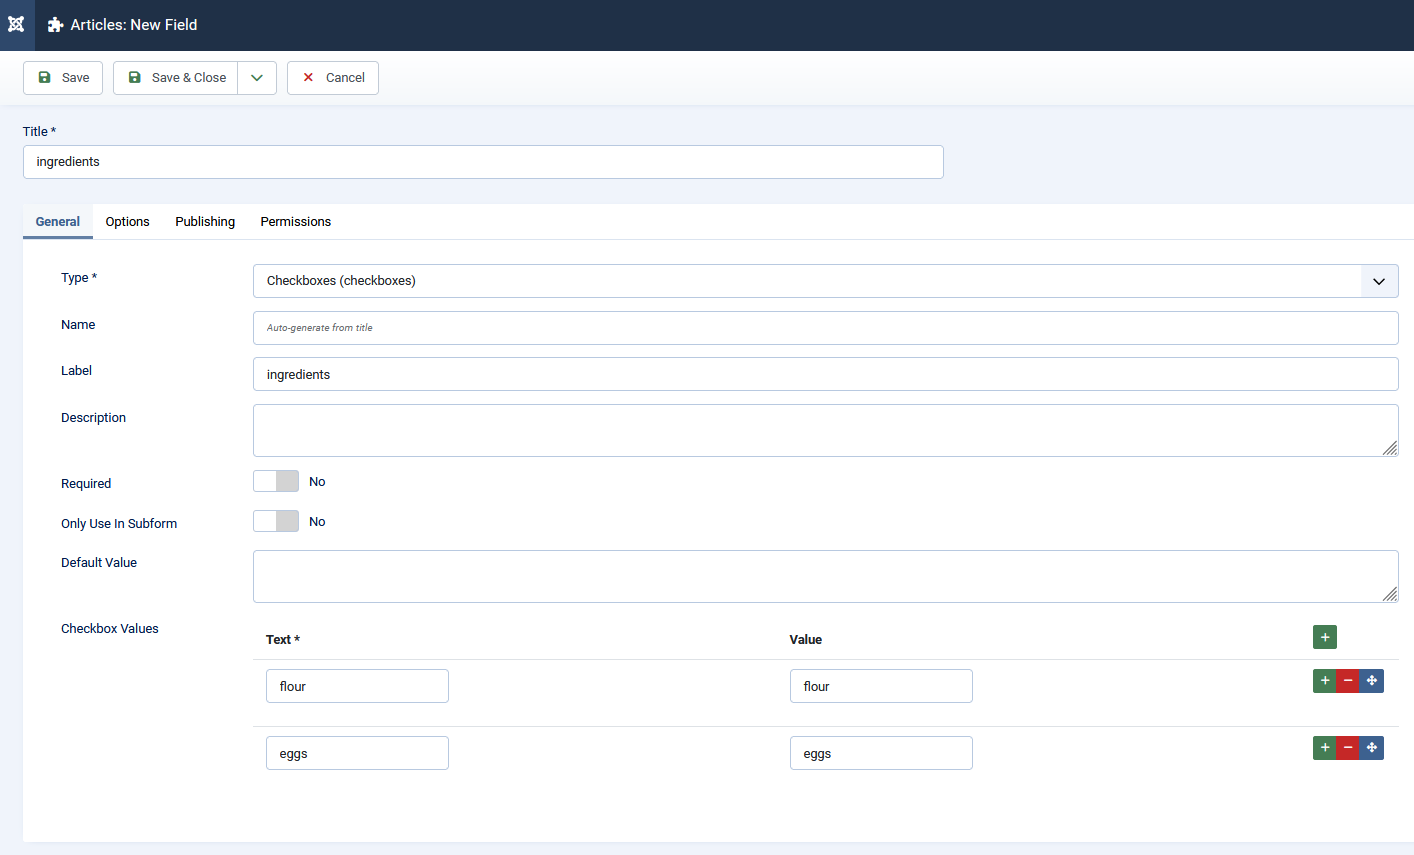The image size is (1414, 855).
Task: Expand the Save & Close dropdown arrow
Action: pos(257,78)
